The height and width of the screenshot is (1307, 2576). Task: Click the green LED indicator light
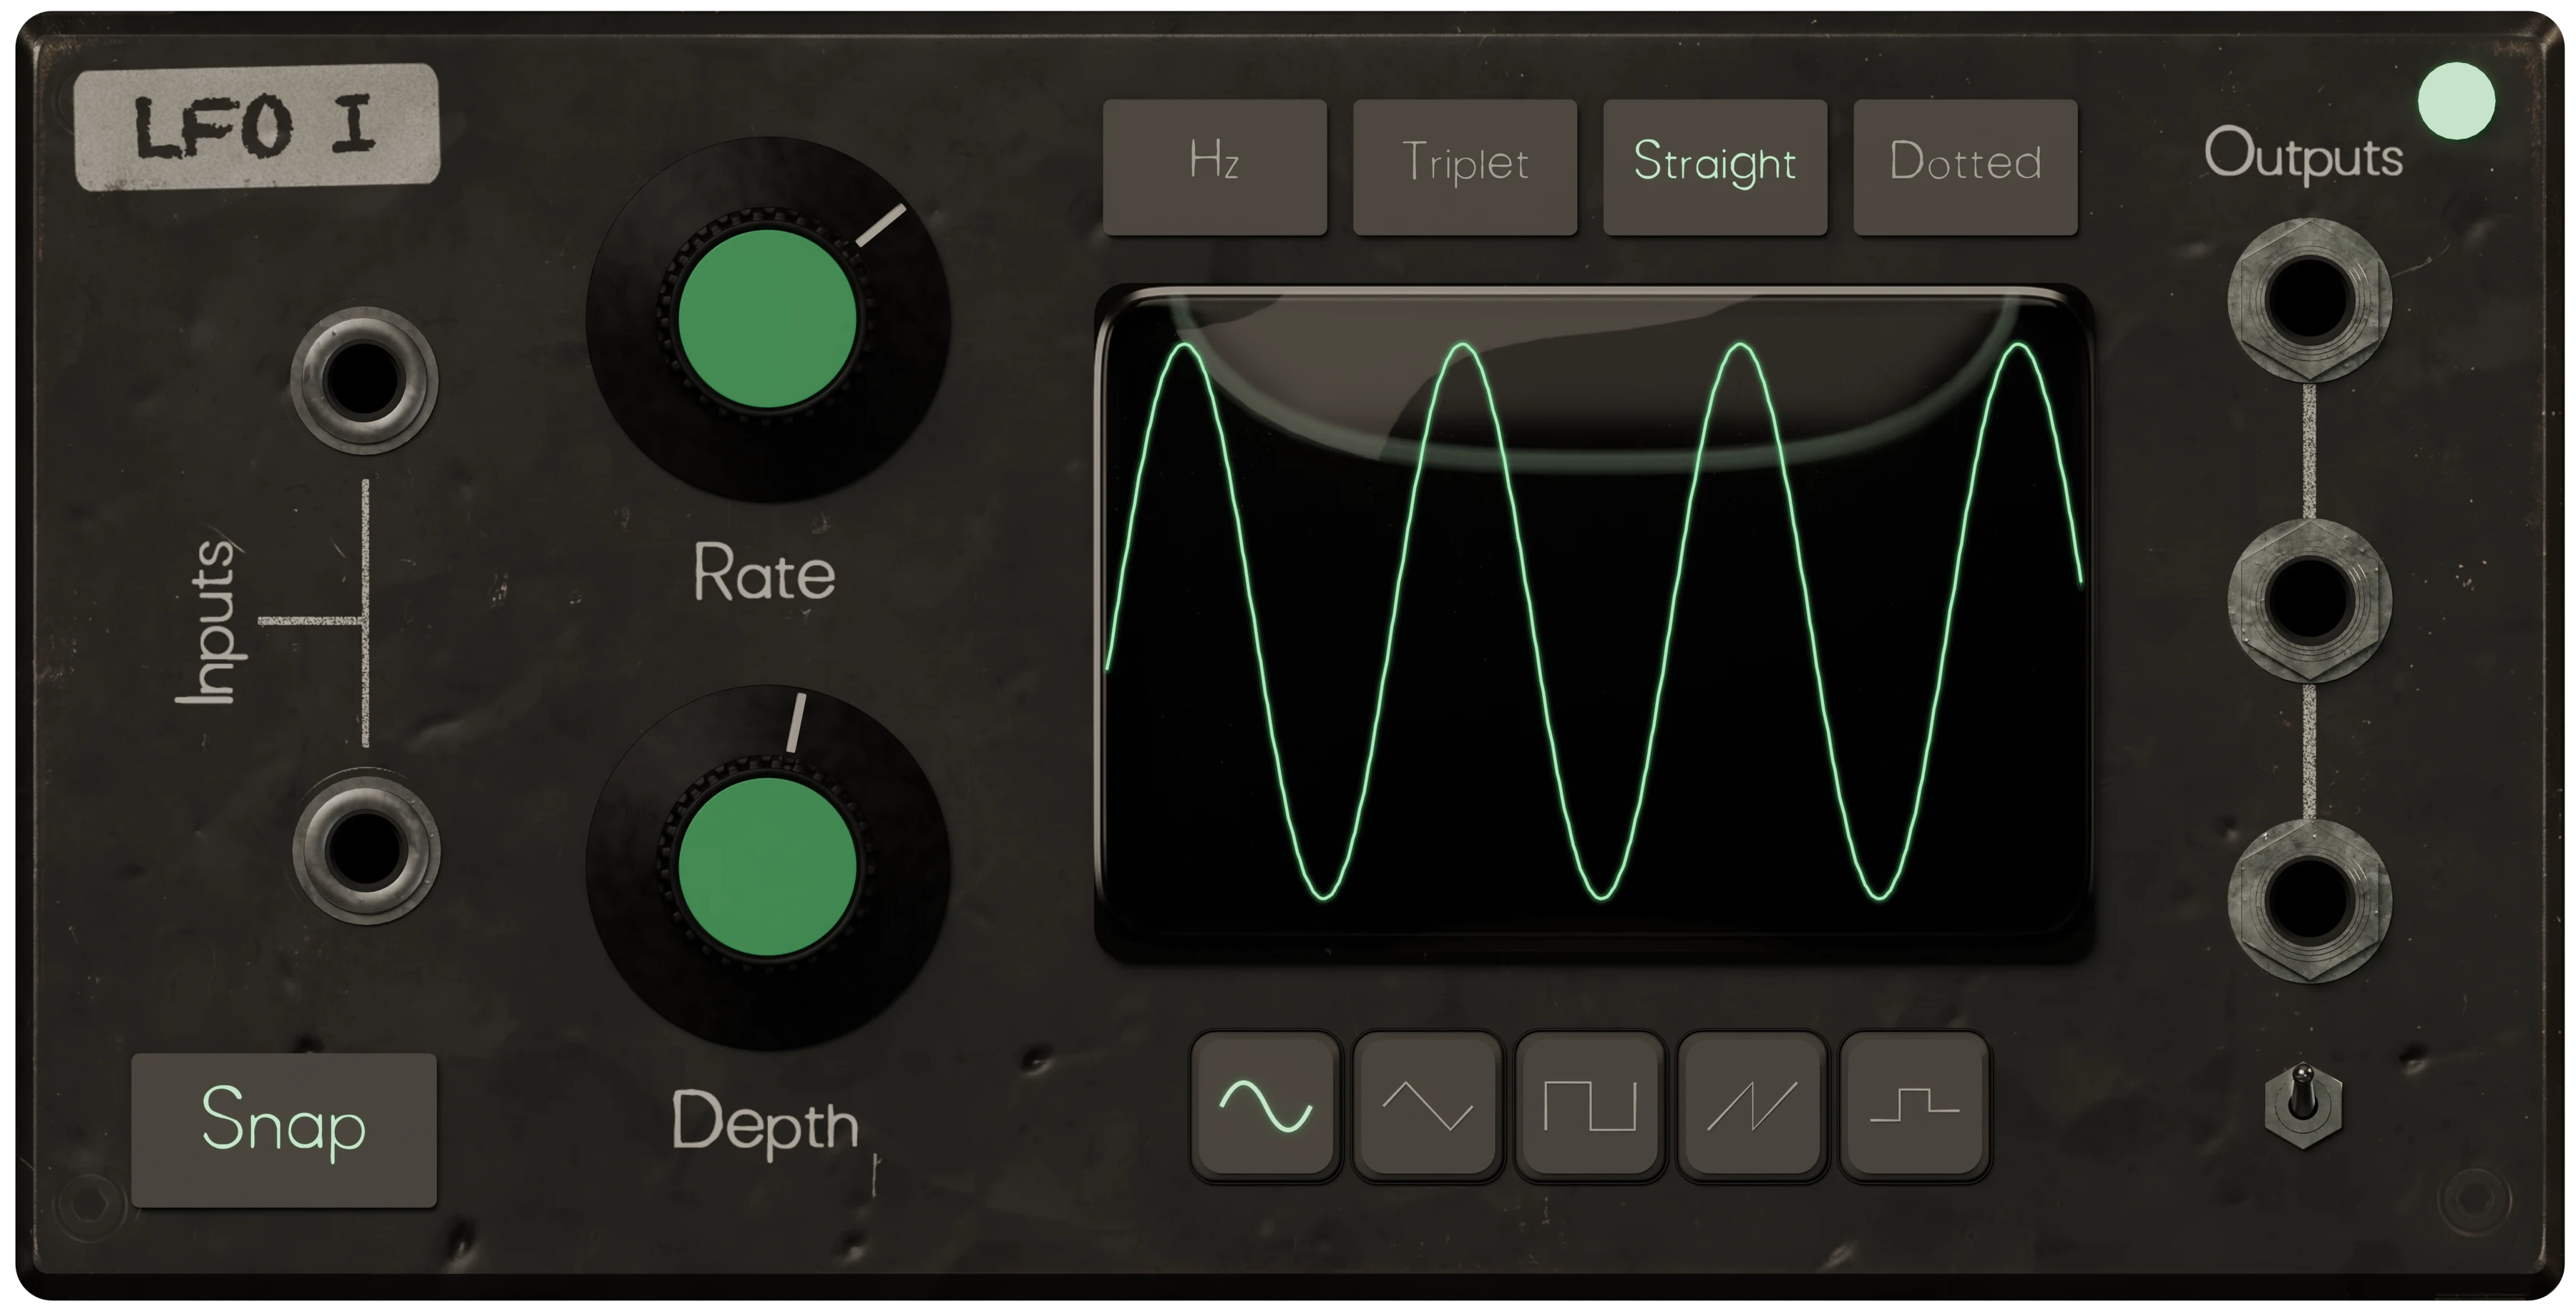[2456, 101]
